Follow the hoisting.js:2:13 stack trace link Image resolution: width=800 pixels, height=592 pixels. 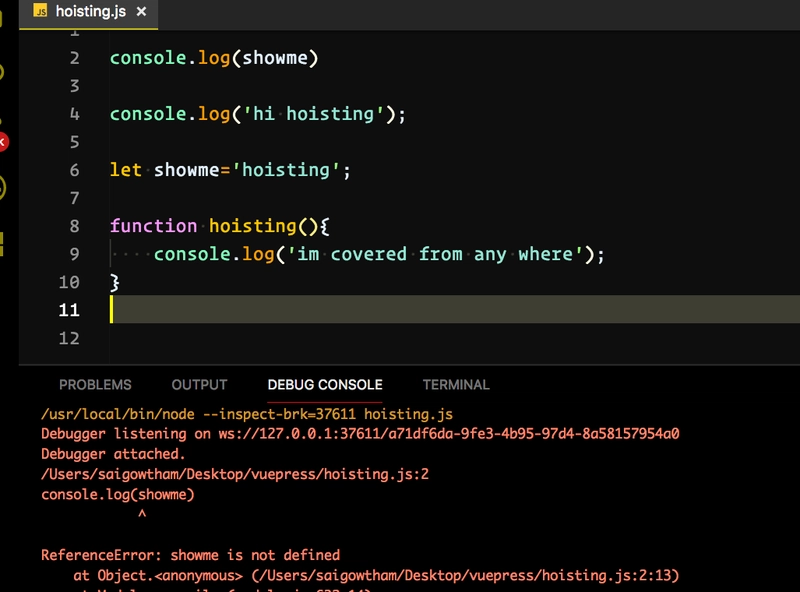pyautogui.click(x=465, y=576)
